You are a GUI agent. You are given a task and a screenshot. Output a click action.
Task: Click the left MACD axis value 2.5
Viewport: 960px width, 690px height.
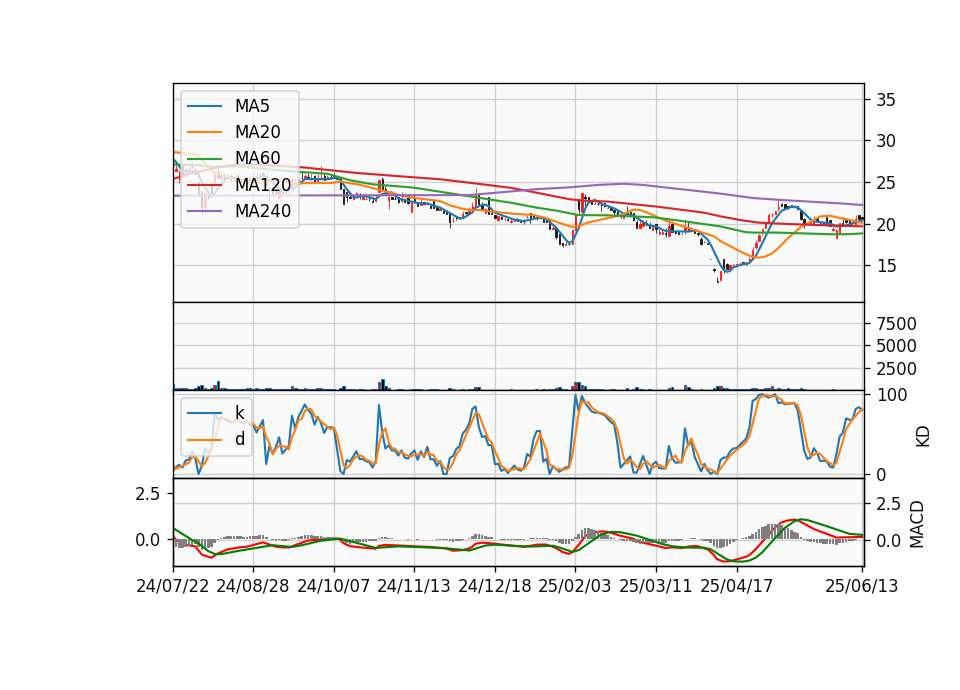148,494
